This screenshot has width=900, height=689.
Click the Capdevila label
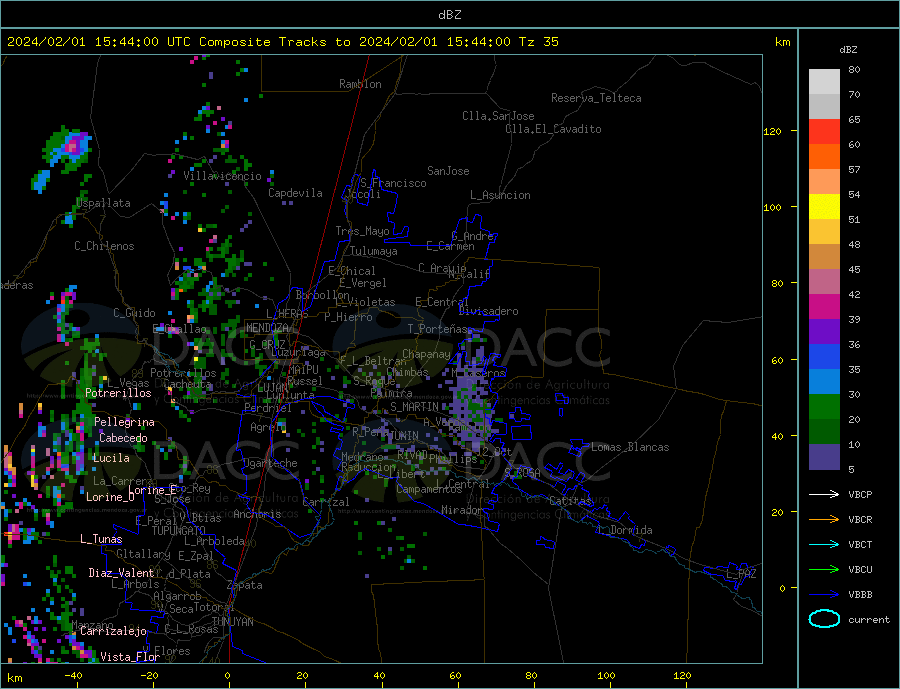click(295, 193)
